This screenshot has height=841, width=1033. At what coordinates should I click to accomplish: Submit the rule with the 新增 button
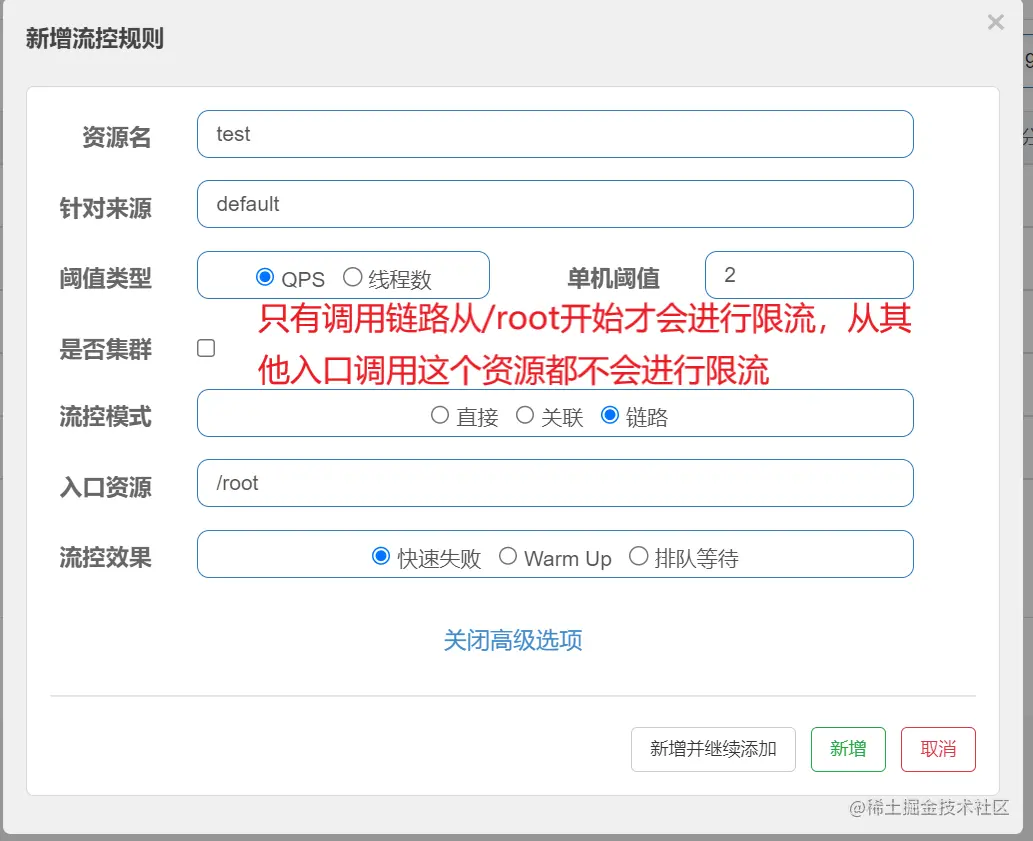(847, 748)
